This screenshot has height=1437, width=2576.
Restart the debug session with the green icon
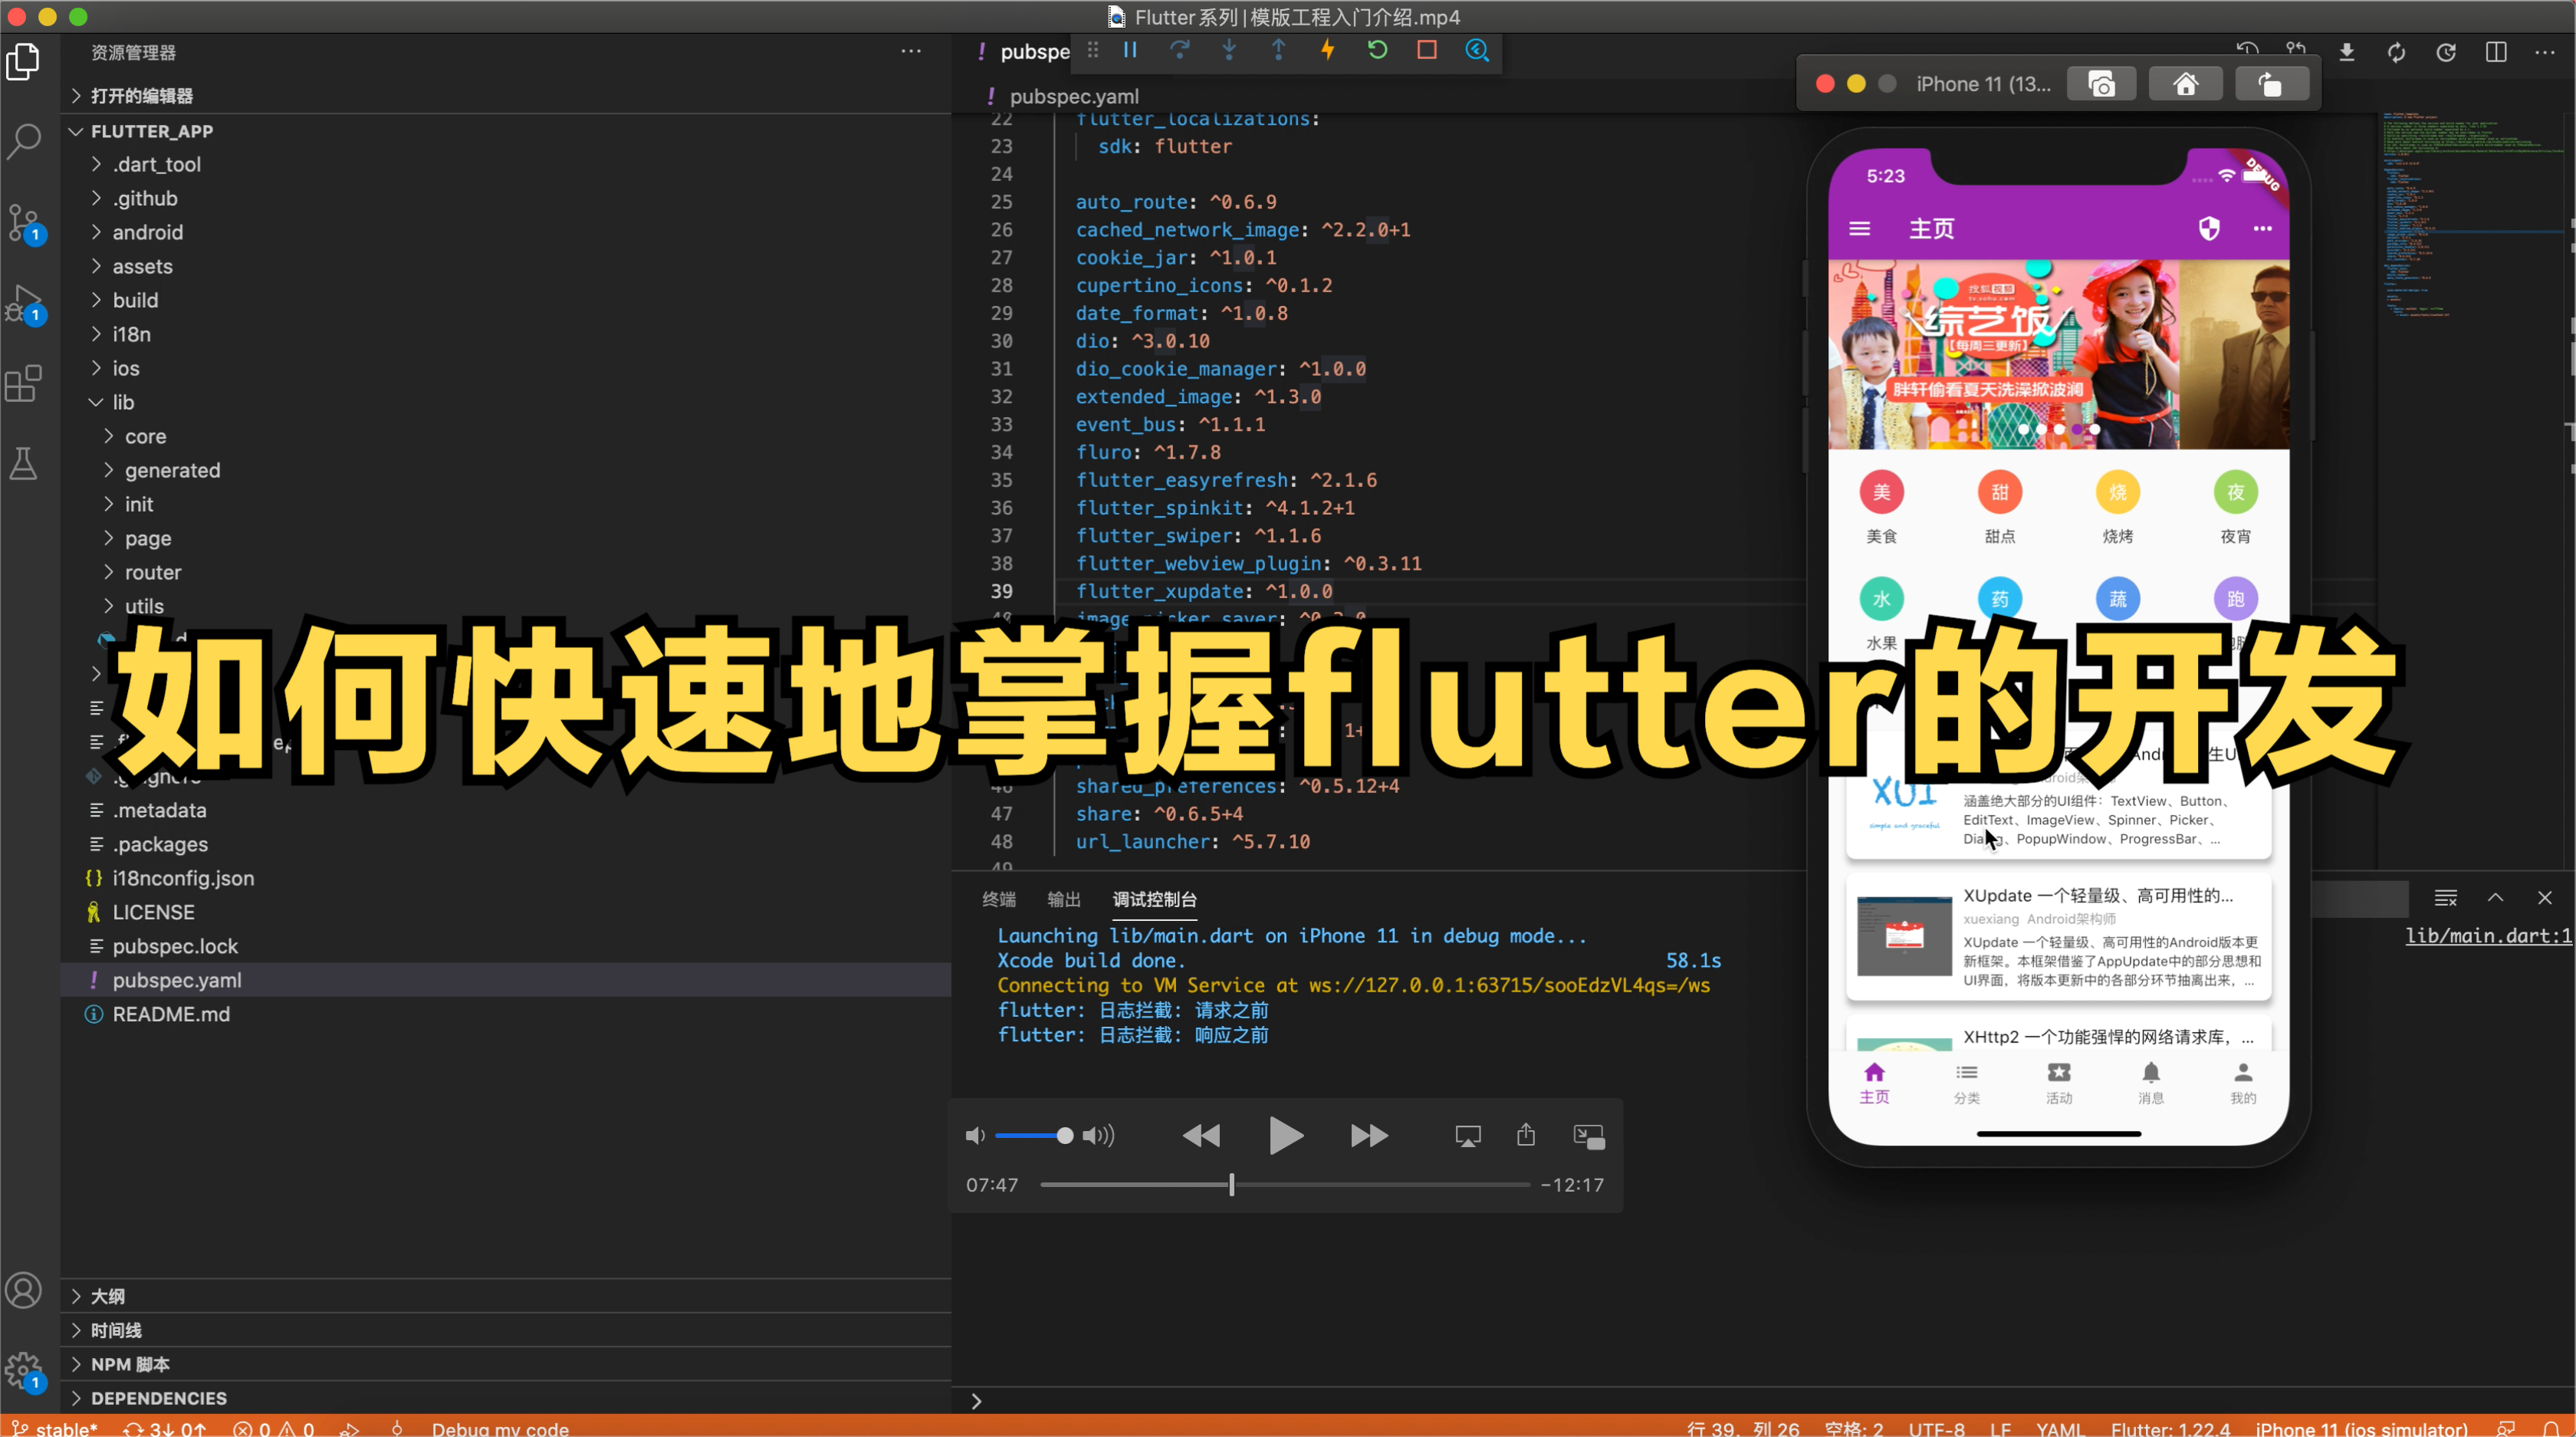point(1377,50)
